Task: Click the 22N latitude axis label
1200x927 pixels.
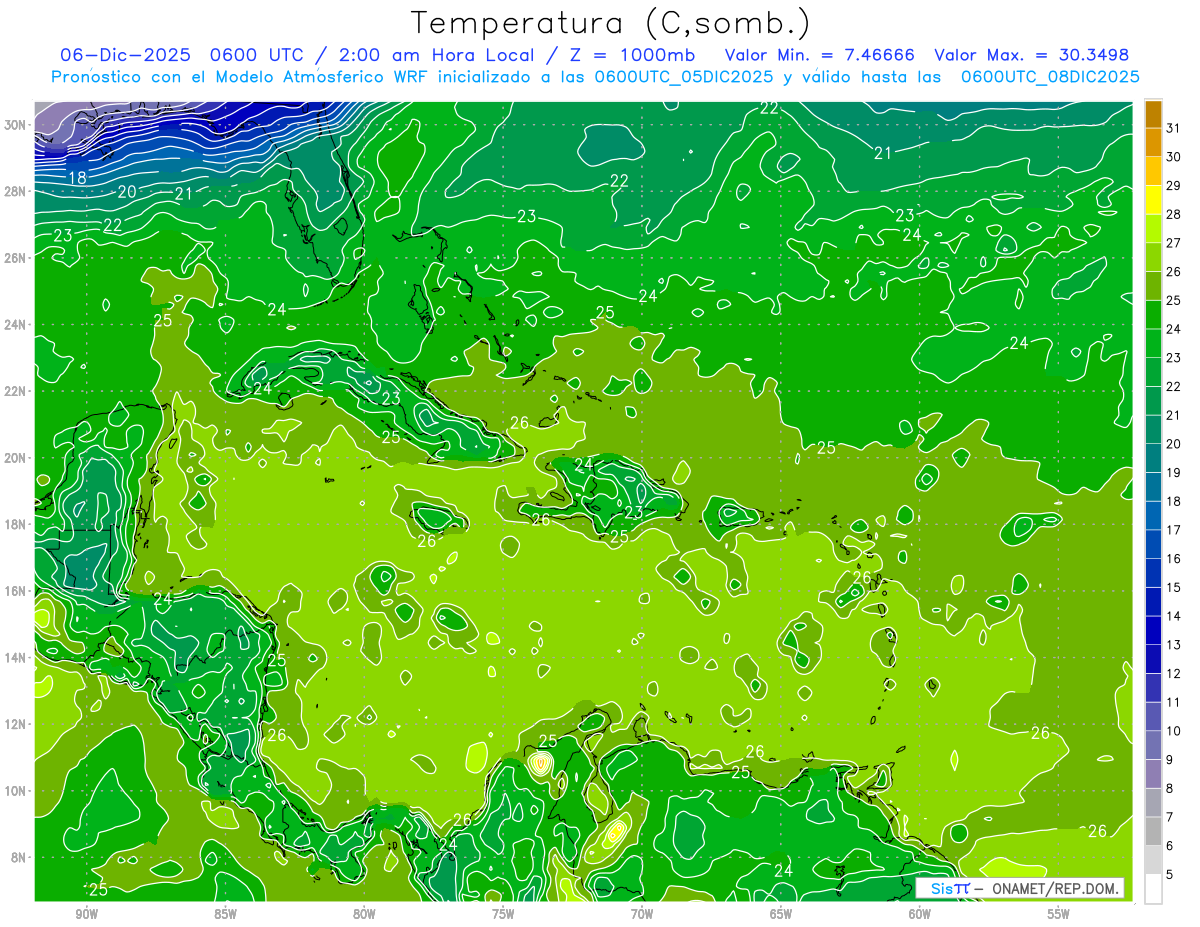Action: pyautogui.click(x=17, y=391)
